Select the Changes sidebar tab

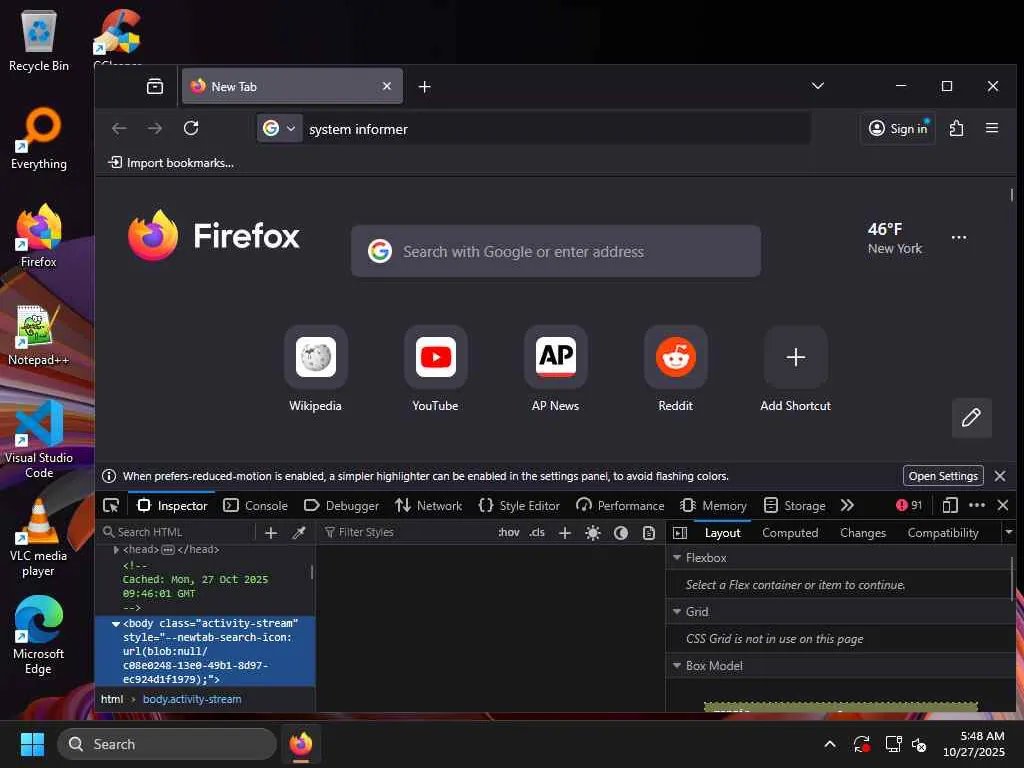coord(863,533)
